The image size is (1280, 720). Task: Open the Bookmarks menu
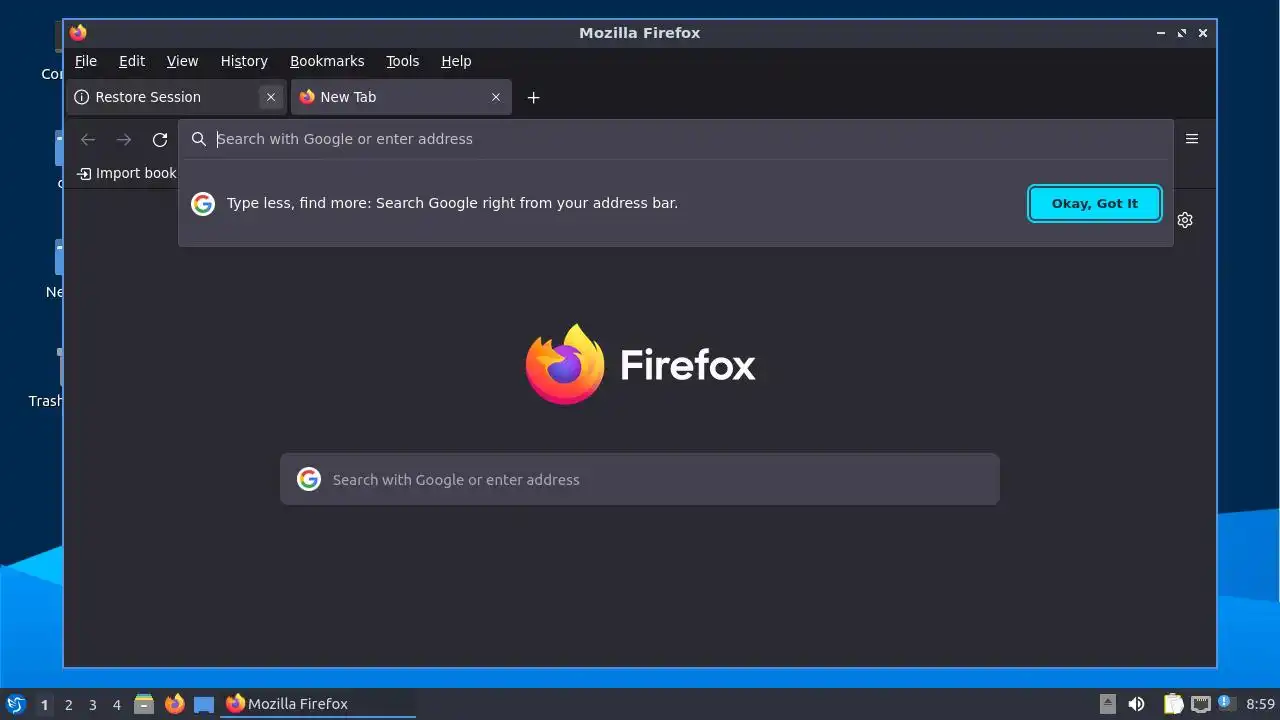click(327, 61)
